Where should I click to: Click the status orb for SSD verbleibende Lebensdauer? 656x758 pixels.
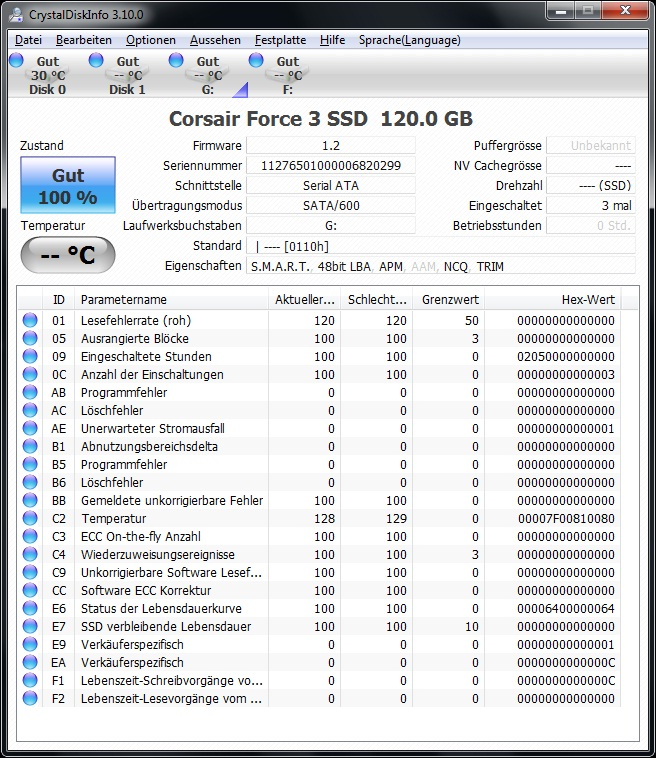[30, 627]
